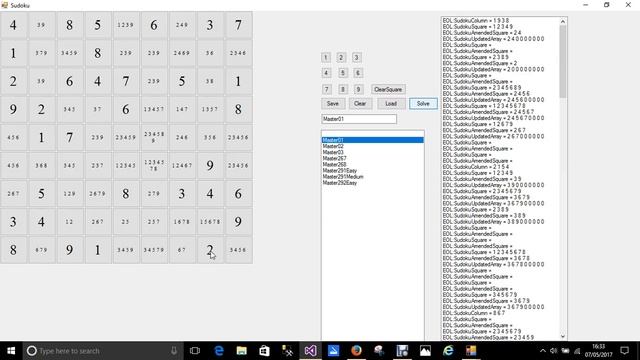Switch to Visual Studio from the taskbar
The image size is (640, 360).
click(x=310, y=351)
